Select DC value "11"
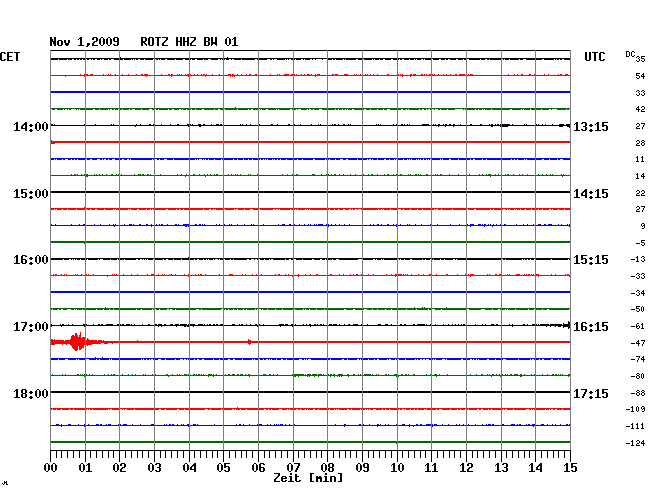 [640, 159]
